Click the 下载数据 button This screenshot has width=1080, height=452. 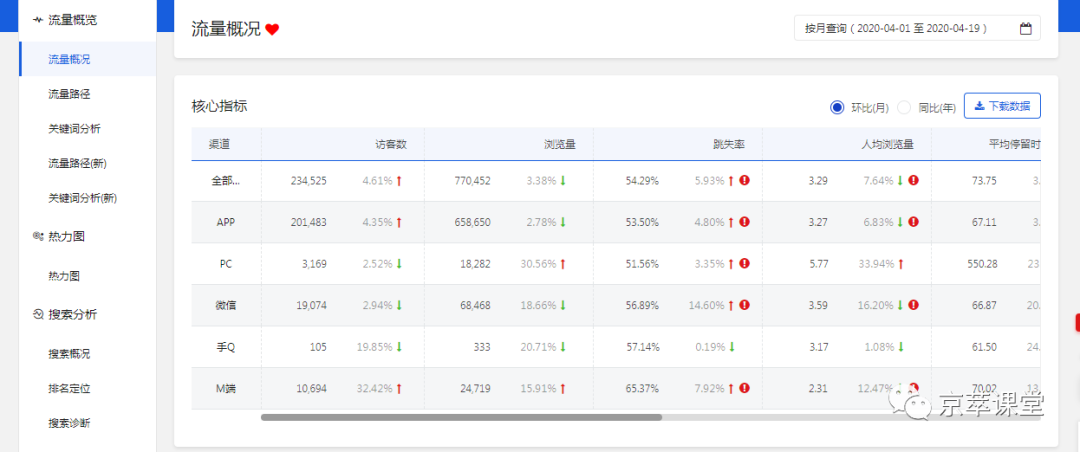(x=1002, y=106)
